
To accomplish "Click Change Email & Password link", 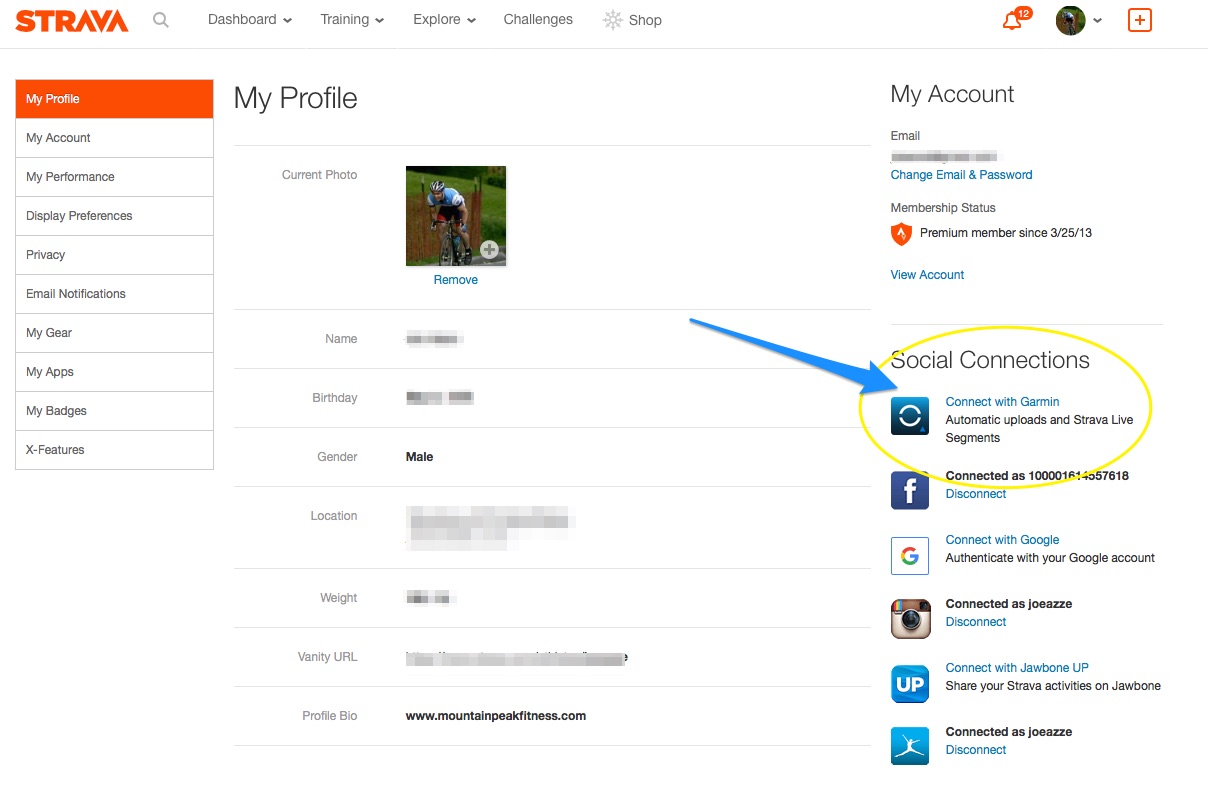I will coord(961,175).
